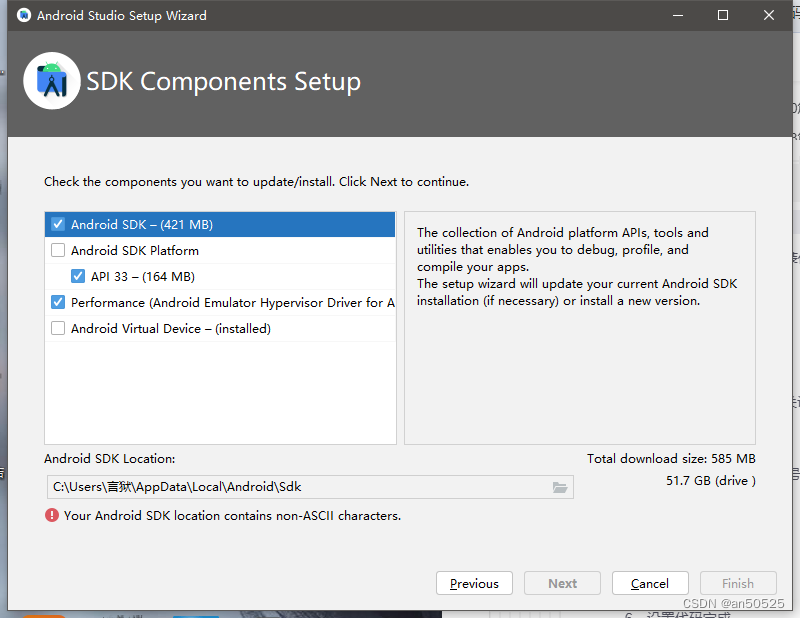Open the SDK location folder browser icon
Viewport: 800px width, 618px height.
point(560,487)
